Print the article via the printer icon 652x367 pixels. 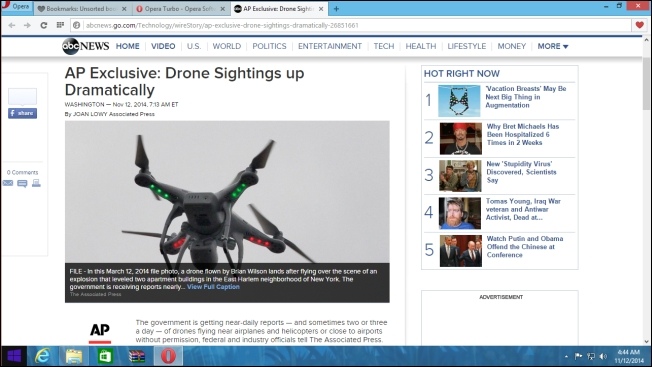(x=36, y=183)
